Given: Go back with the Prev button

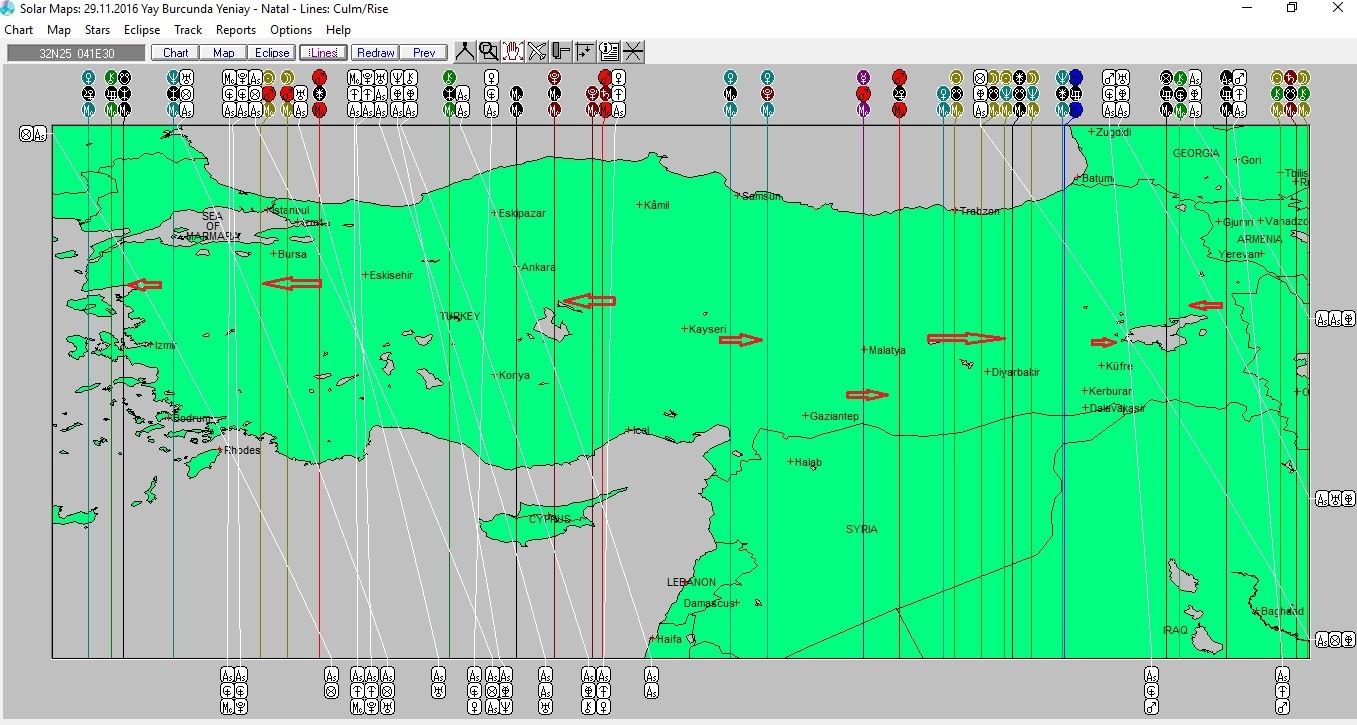Looking at the screenshot, I should pos(424,53).
